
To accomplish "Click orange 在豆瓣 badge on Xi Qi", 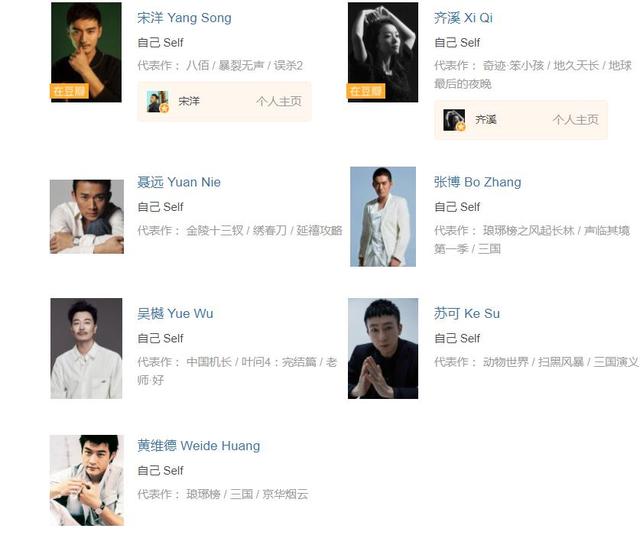I will pyautogui.click(x=366, y=91).
